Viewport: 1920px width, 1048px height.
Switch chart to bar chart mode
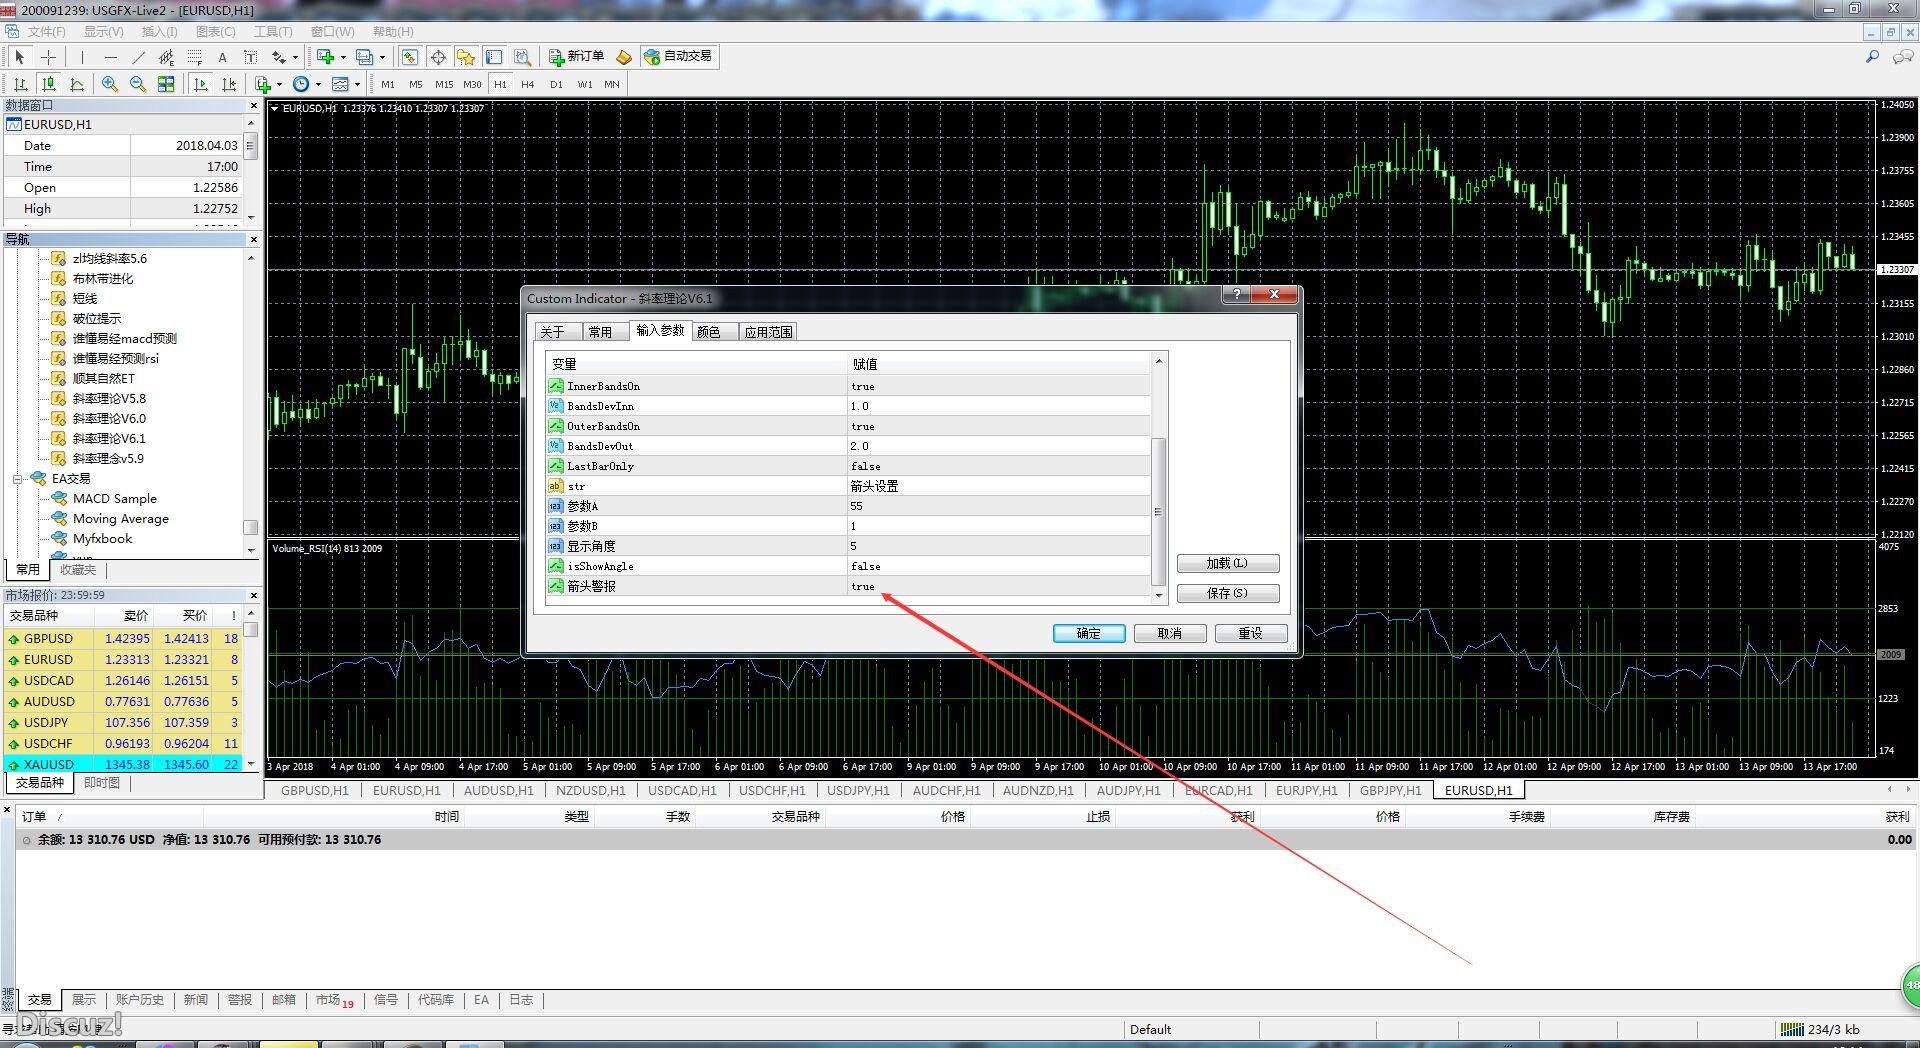[20, 84]
